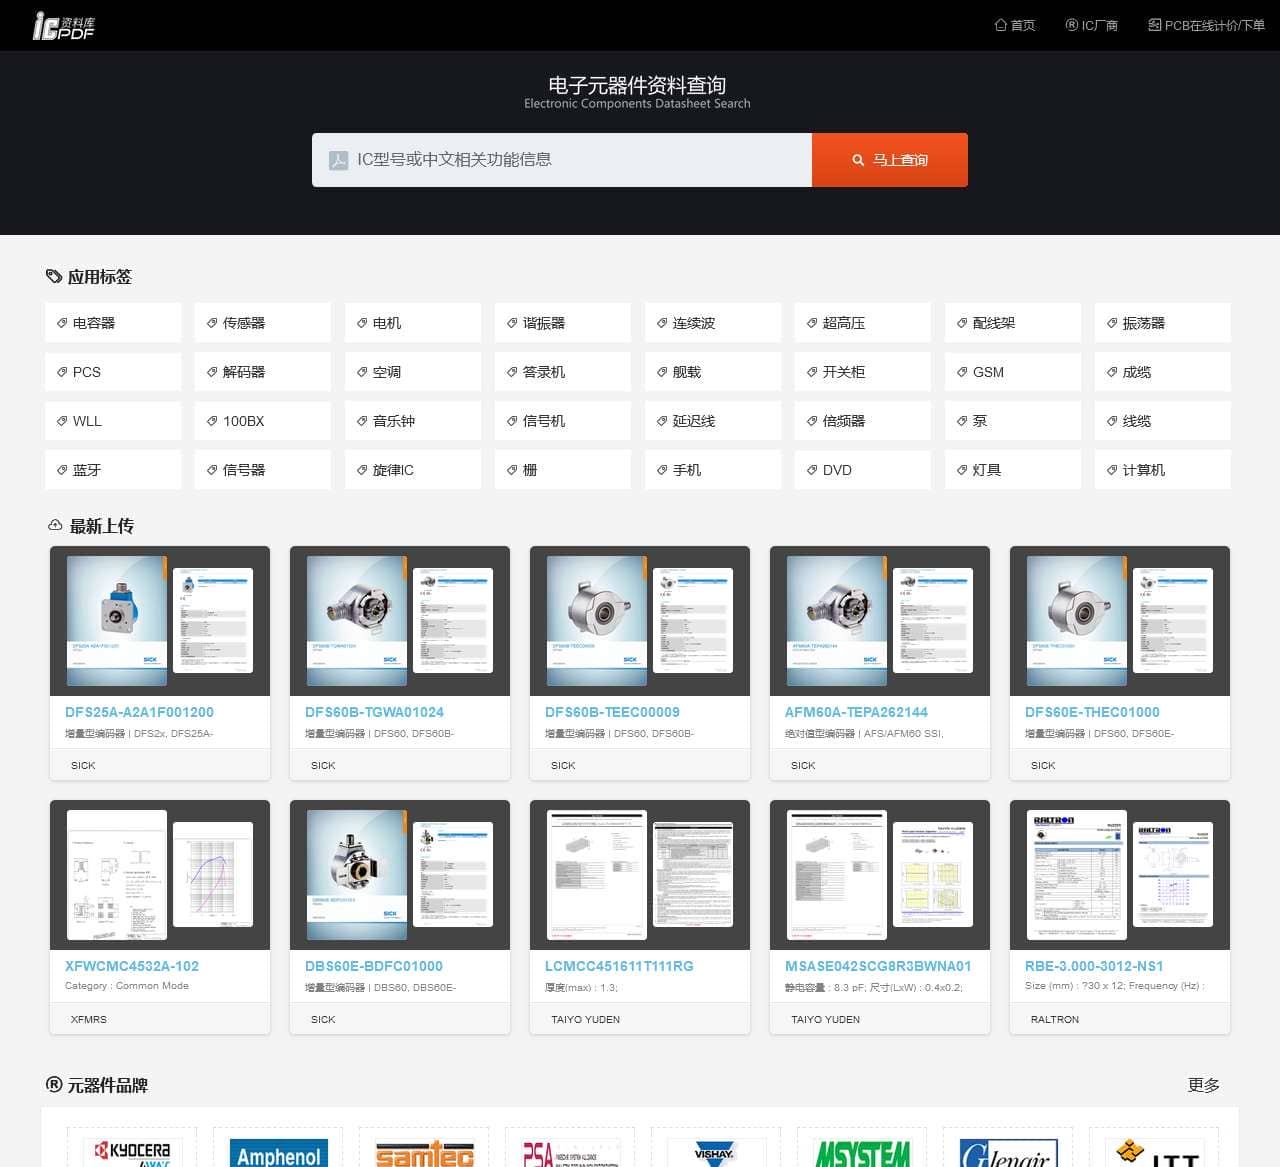Image resolution: width=1280 pixels, height=1167 pixels.
Task: Select the PCS tag
Action: [113, 372]
